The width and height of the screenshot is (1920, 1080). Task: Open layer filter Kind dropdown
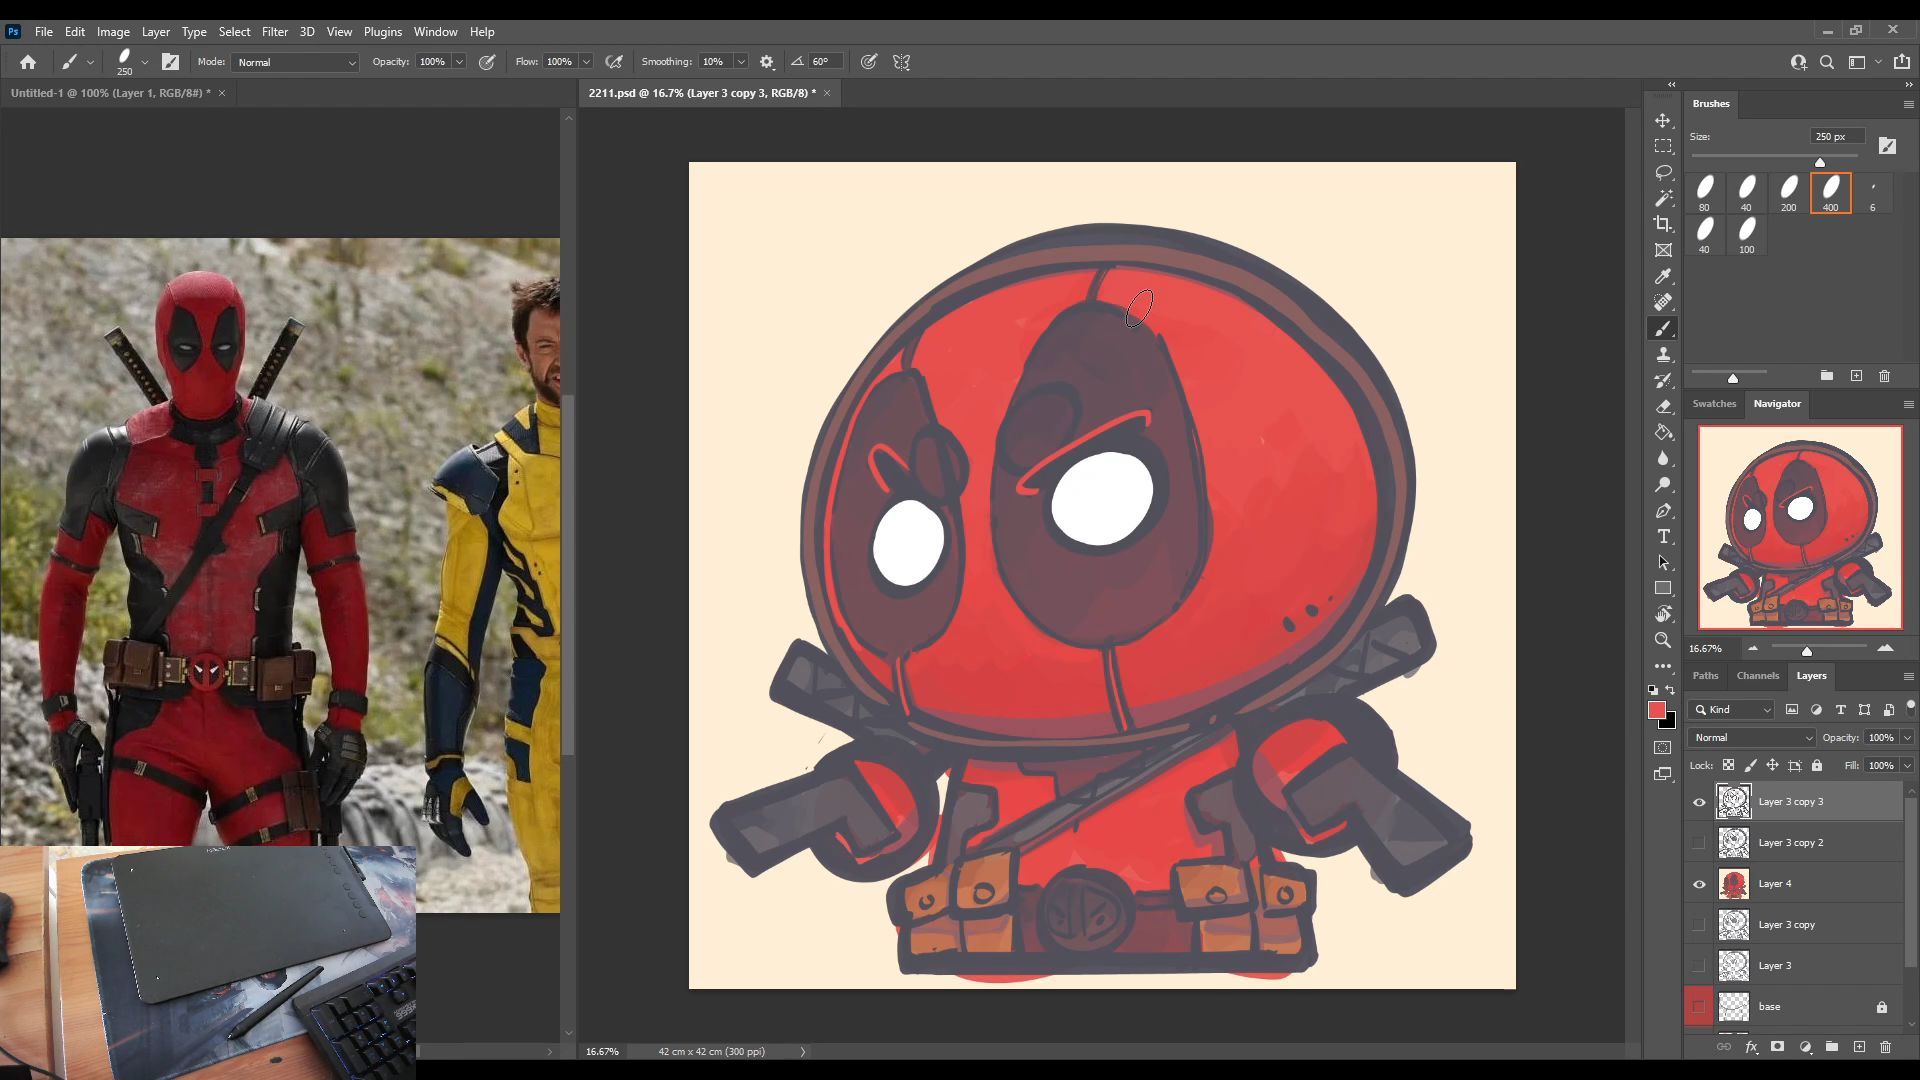pos(1733,710)
